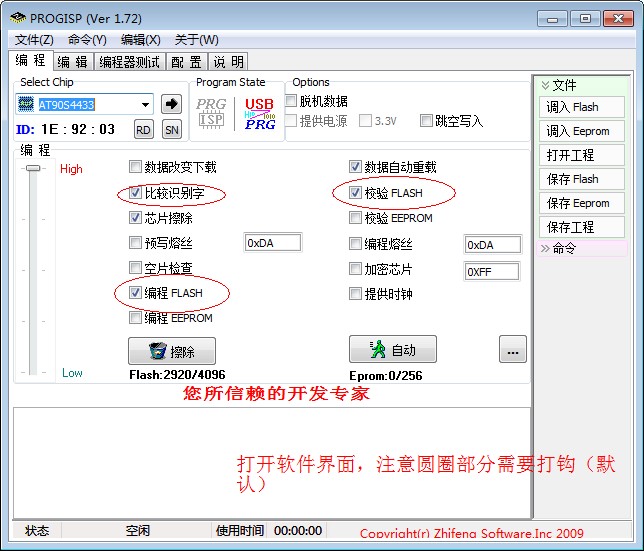
Task: Switch to the 编 辑 tab
Action: tap(73, 62)
